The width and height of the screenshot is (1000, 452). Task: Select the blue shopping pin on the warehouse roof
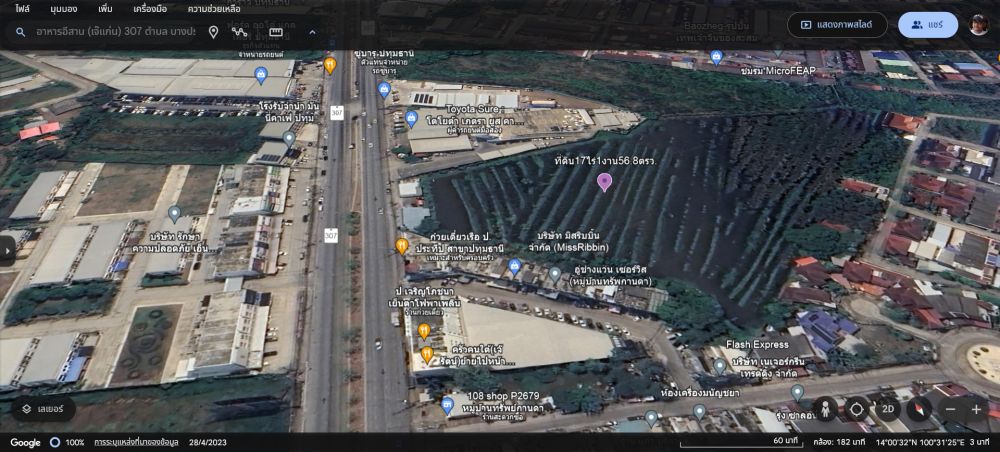[x=261, y=75]
